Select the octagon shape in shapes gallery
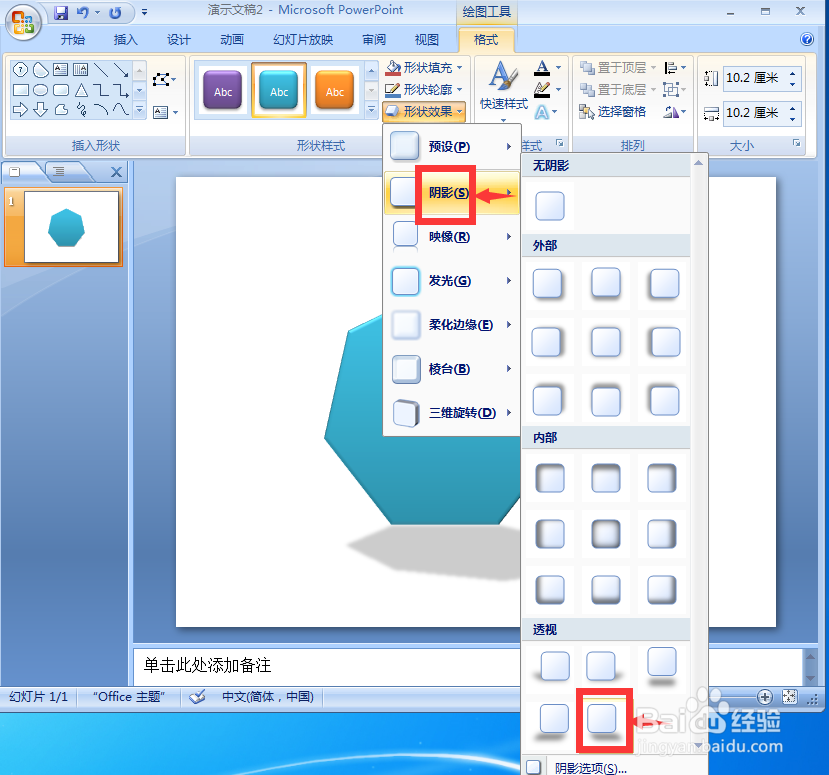Viewport: 829px width, 775px height. point(20,69)
